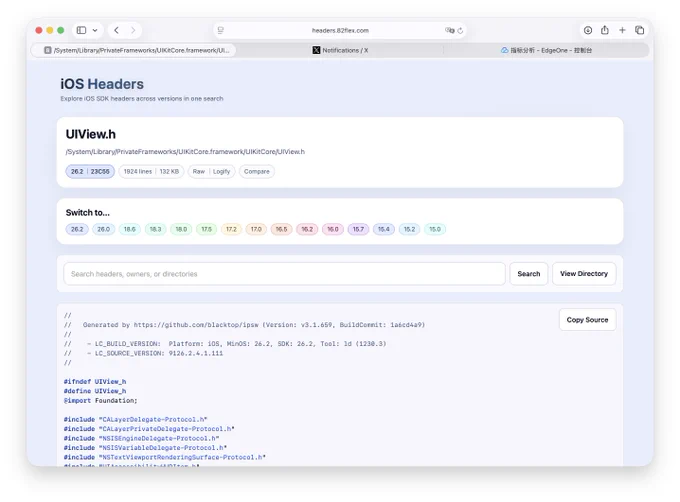Viewport: 680px width, 502px height.
Task: Switch to version 15.4
Action: coord(384,229)
